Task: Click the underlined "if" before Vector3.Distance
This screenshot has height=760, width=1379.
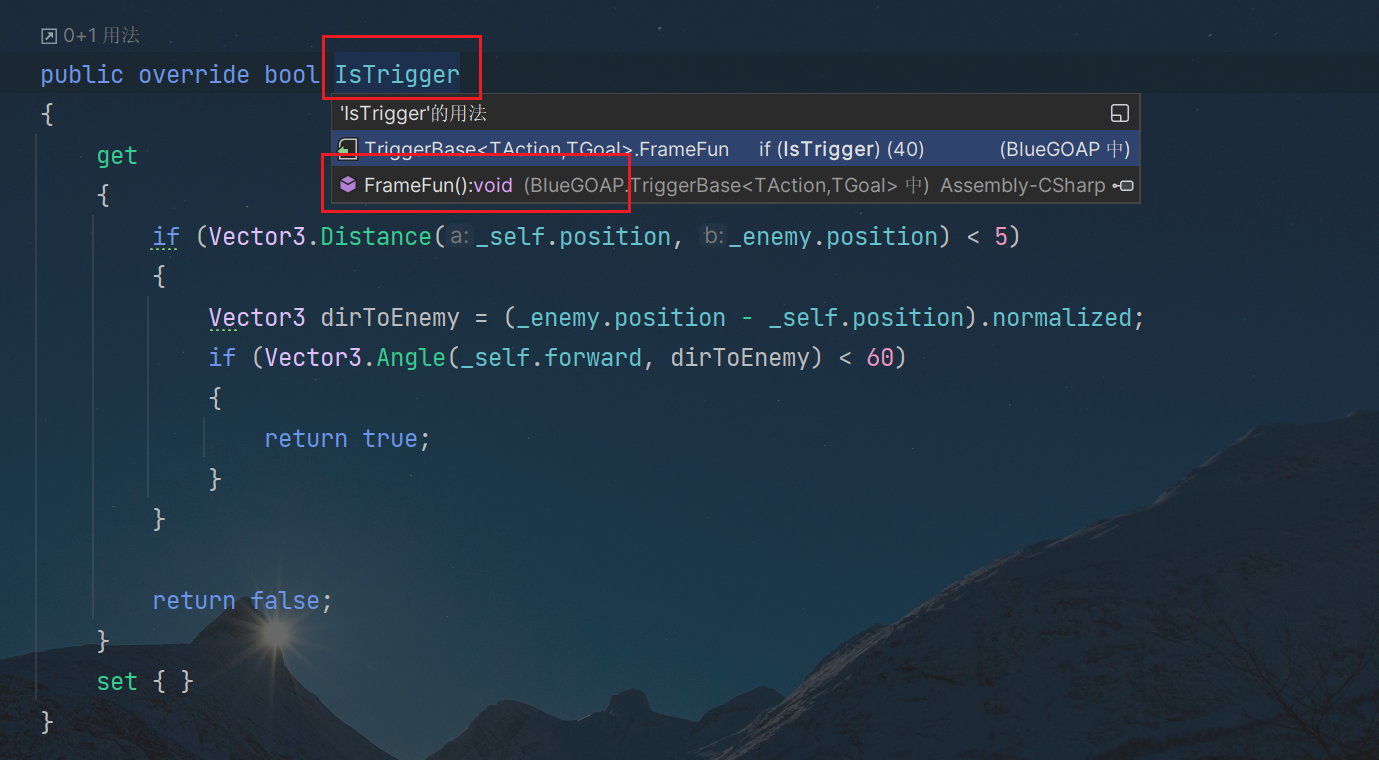Action: [x=166, y=237]
